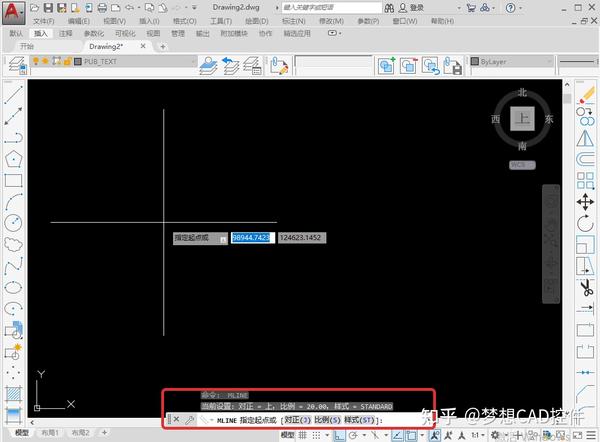
Task: Choose the 样式(ST) command option
Action: [x=359, y=420]
